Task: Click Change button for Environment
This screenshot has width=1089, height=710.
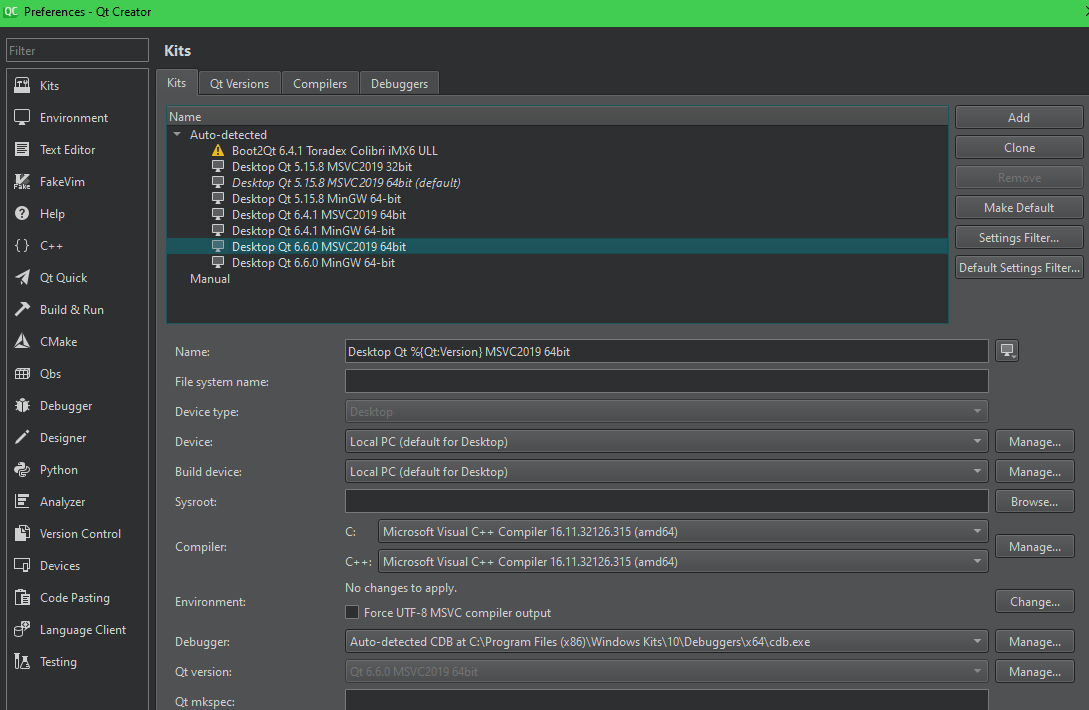Action: click(x=1035, y=601)
